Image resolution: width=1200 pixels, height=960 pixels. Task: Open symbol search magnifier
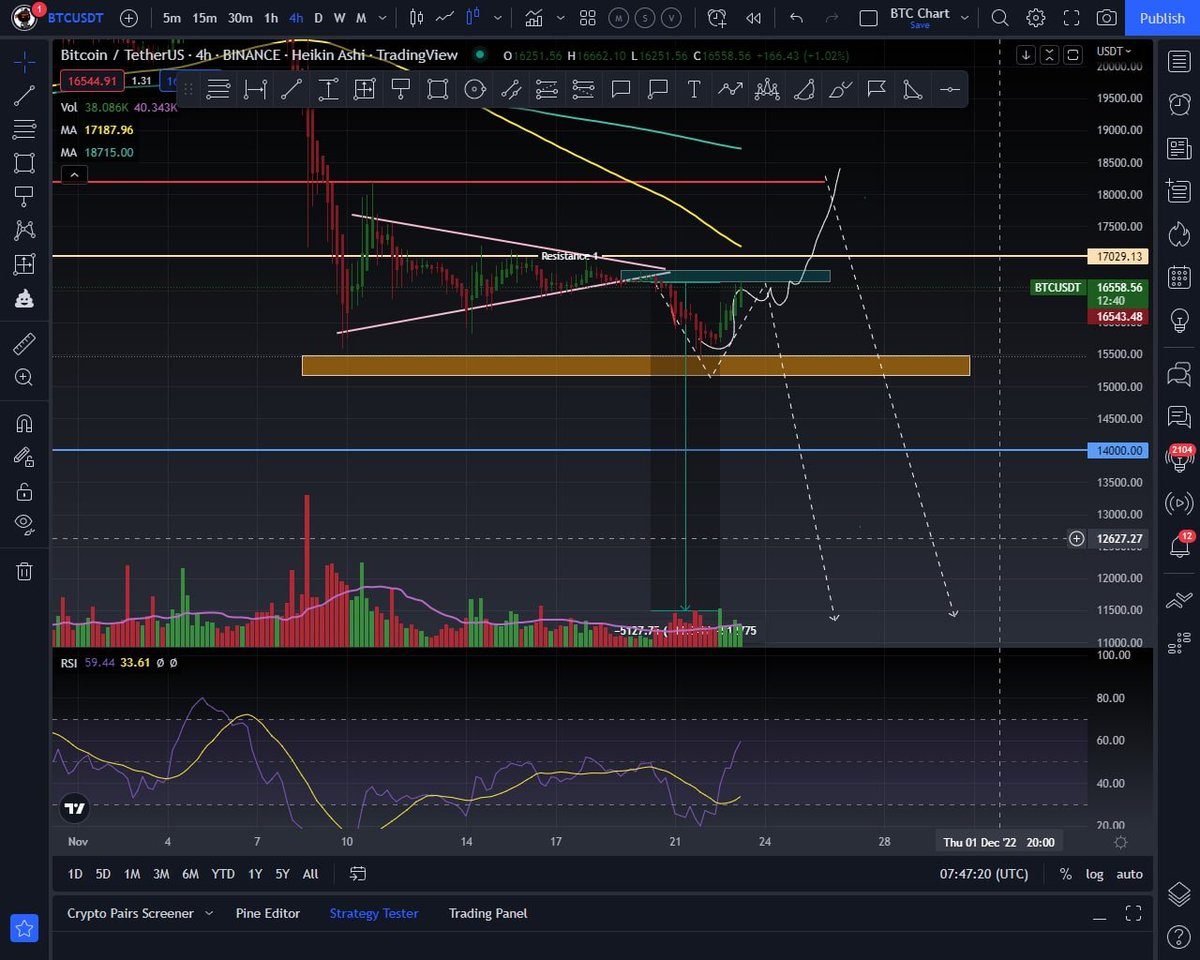coord(999,18)
